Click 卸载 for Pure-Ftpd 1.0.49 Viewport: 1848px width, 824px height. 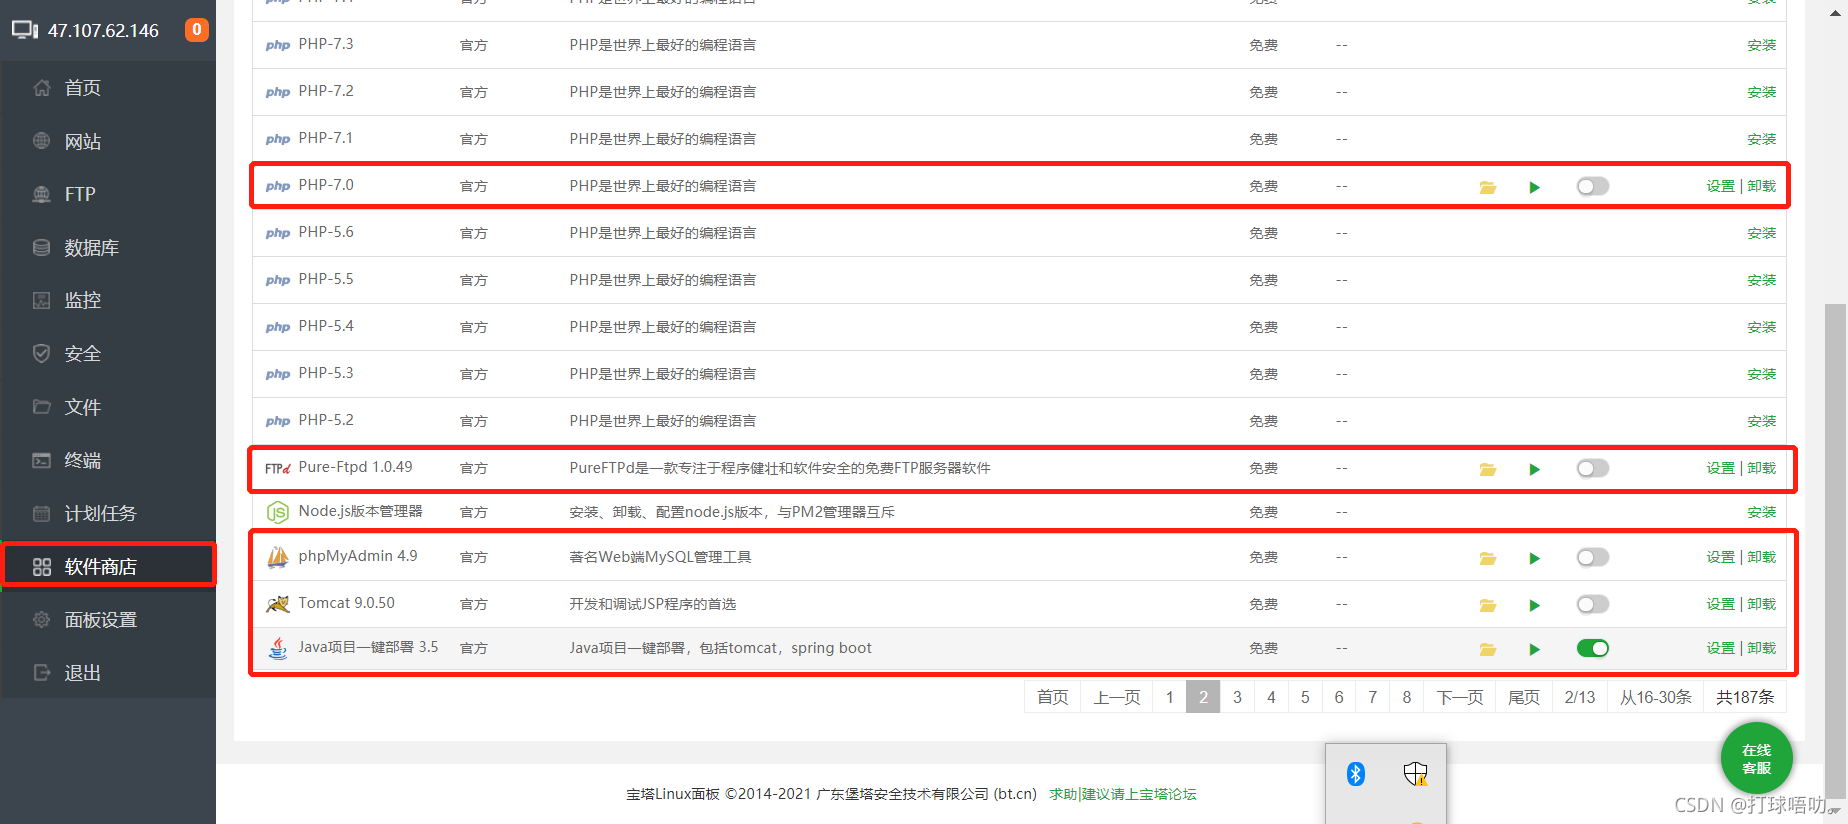[1762, 468]
